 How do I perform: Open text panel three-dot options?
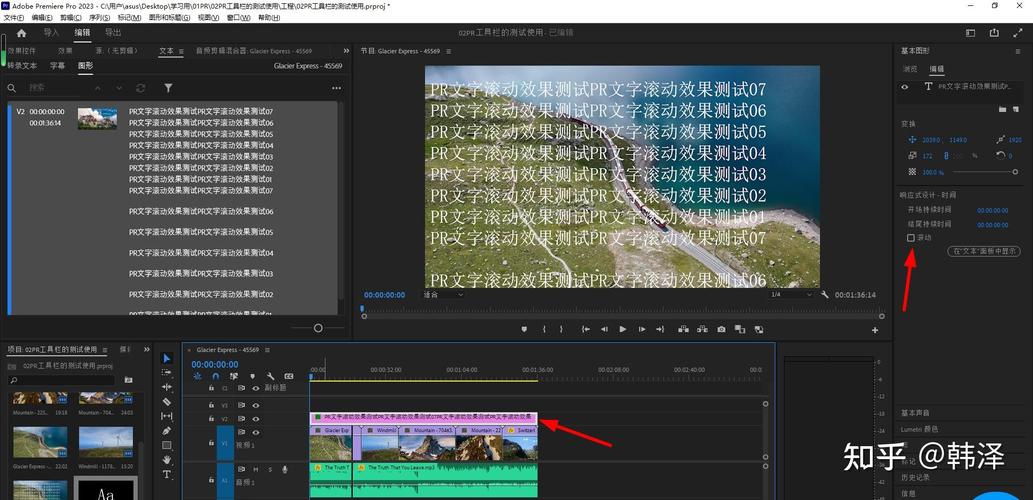click(x=337, y=88)
